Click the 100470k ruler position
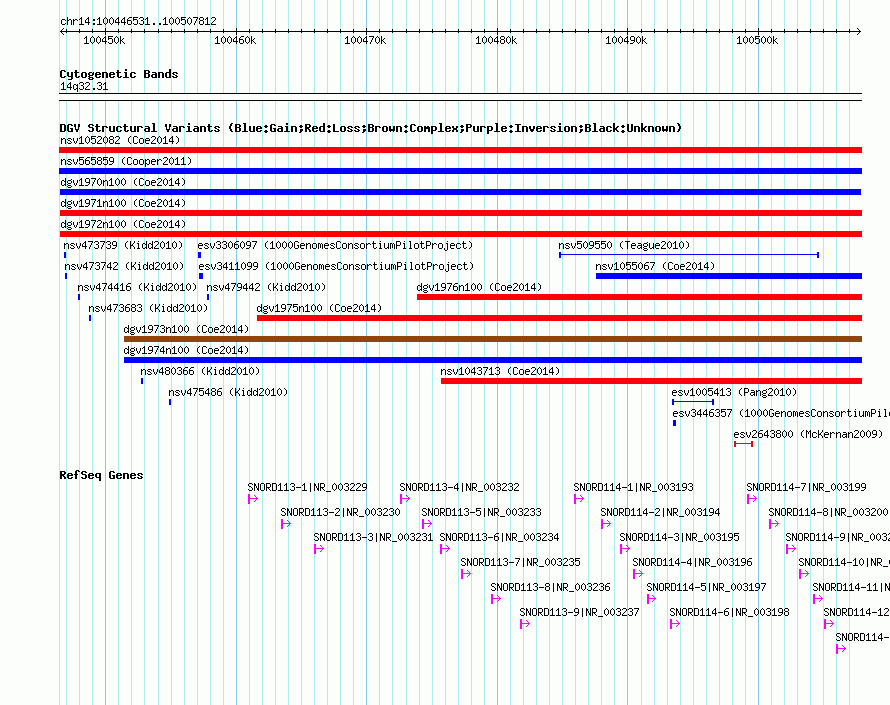 [x=365, y=40]
